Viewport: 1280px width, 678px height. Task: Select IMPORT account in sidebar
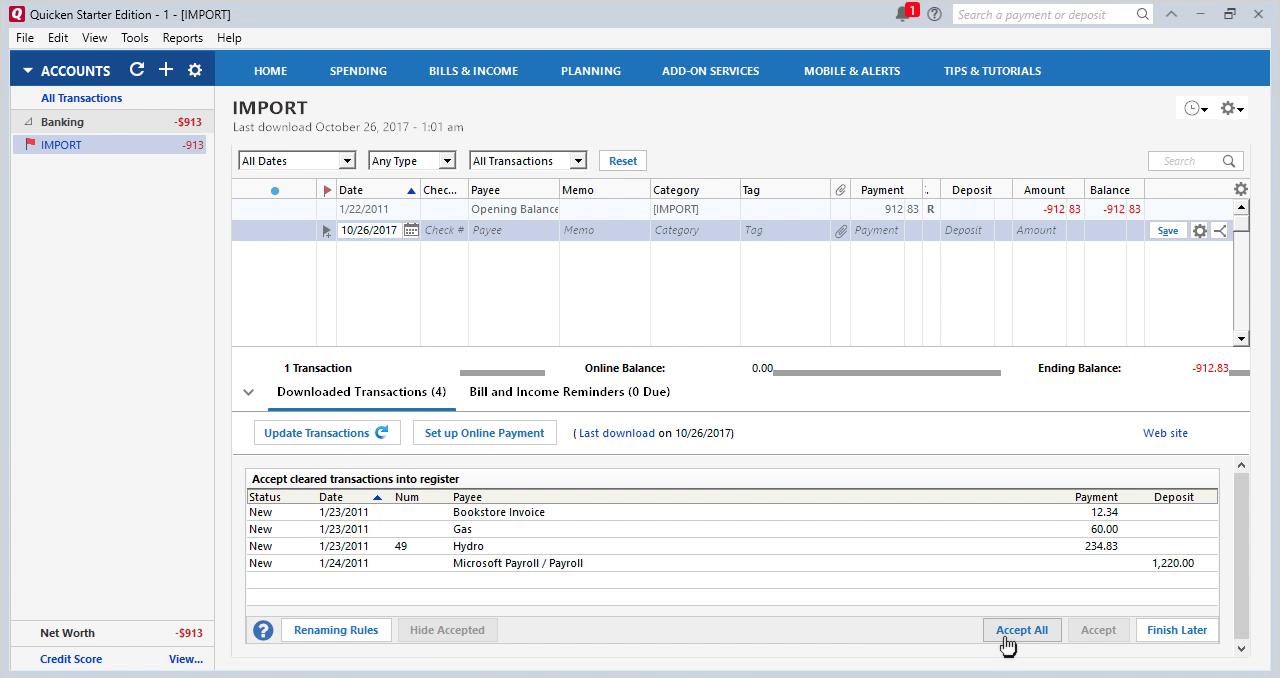[110, 145]
